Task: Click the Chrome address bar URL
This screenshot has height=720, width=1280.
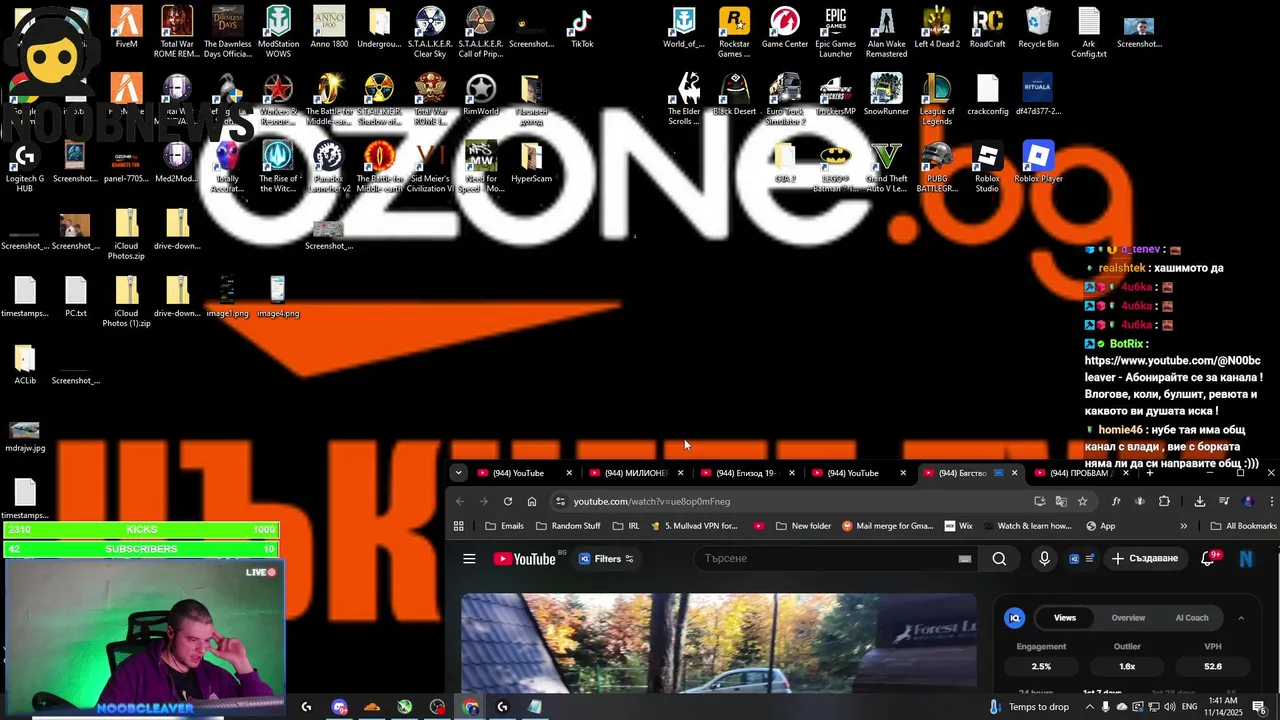Action: 652,501
